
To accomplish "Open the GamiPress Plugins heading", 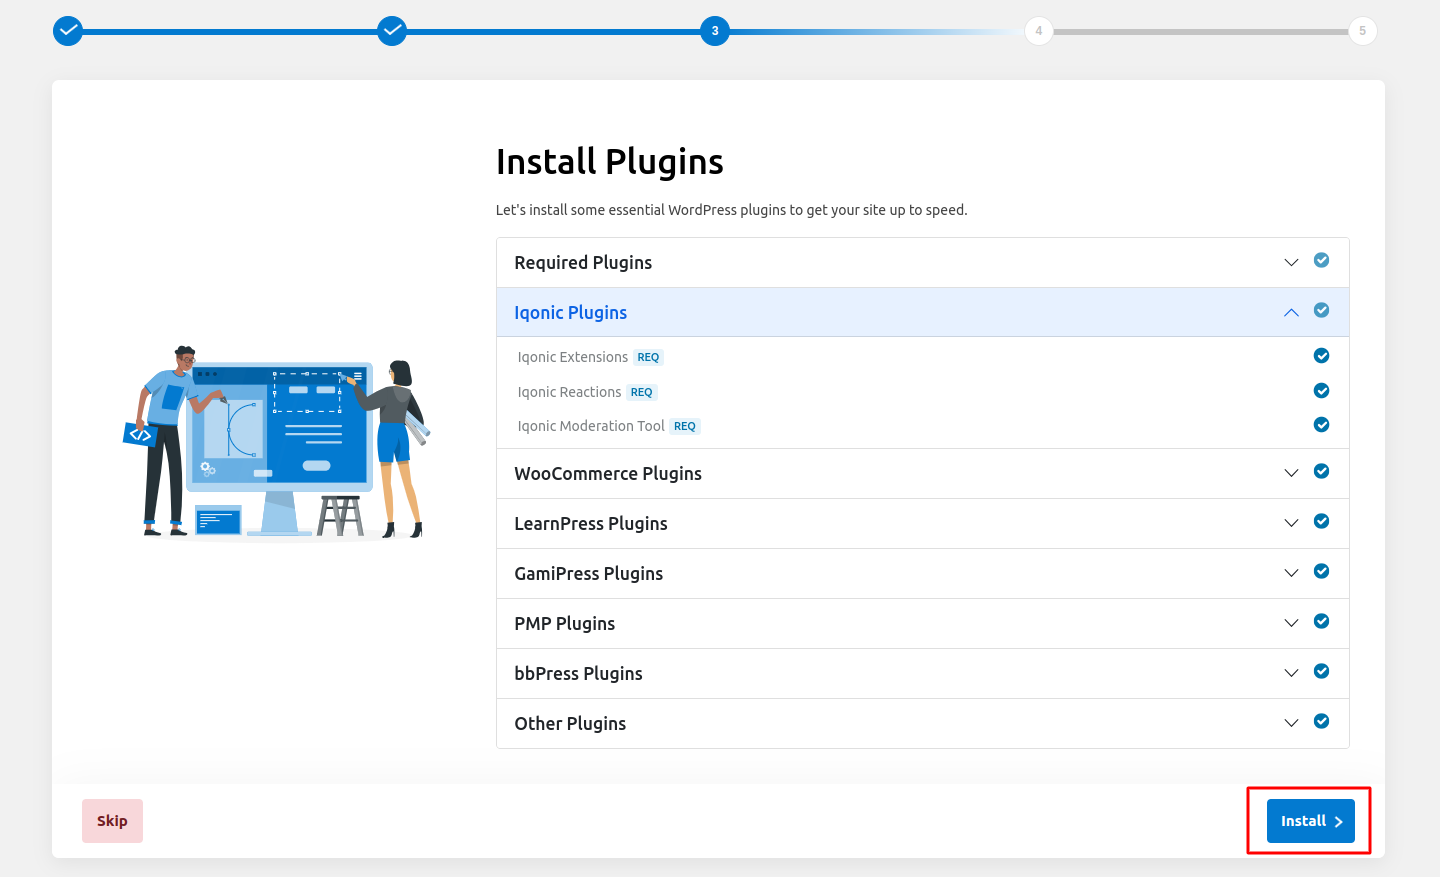I will 589,574.
